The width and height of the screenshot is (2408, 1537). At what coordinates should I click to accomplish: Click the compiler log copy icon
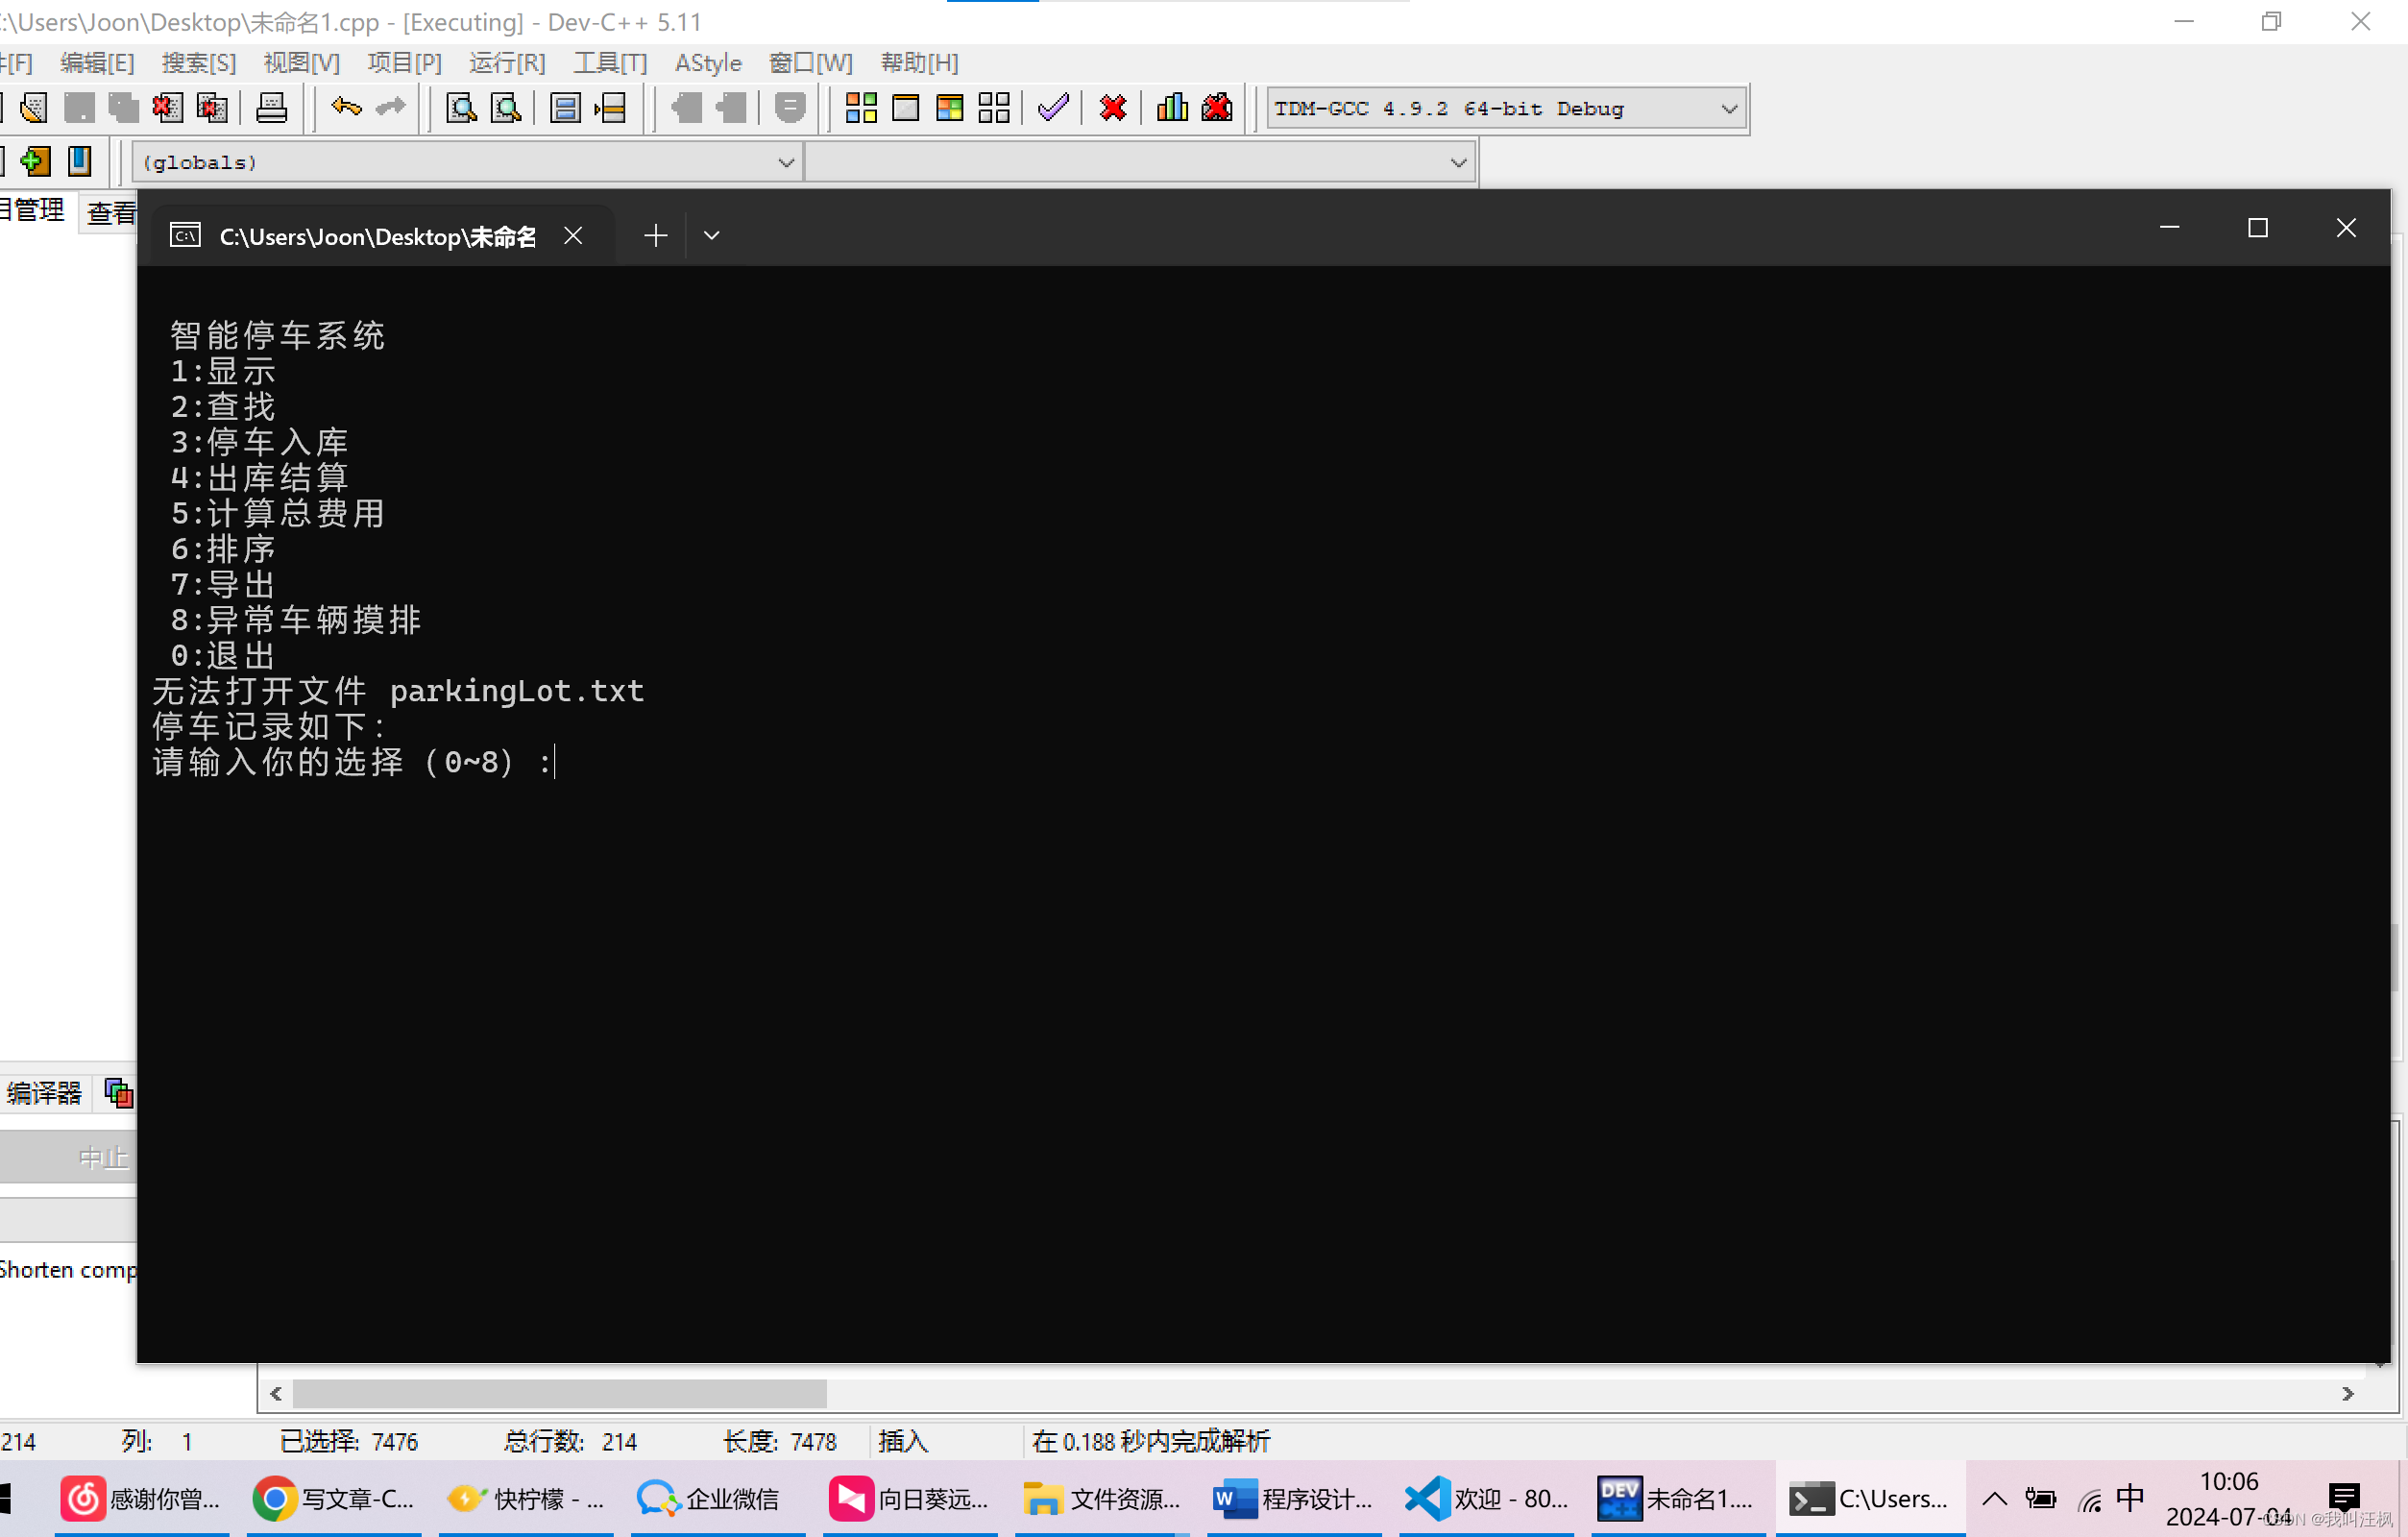[x=118, y=1093]
